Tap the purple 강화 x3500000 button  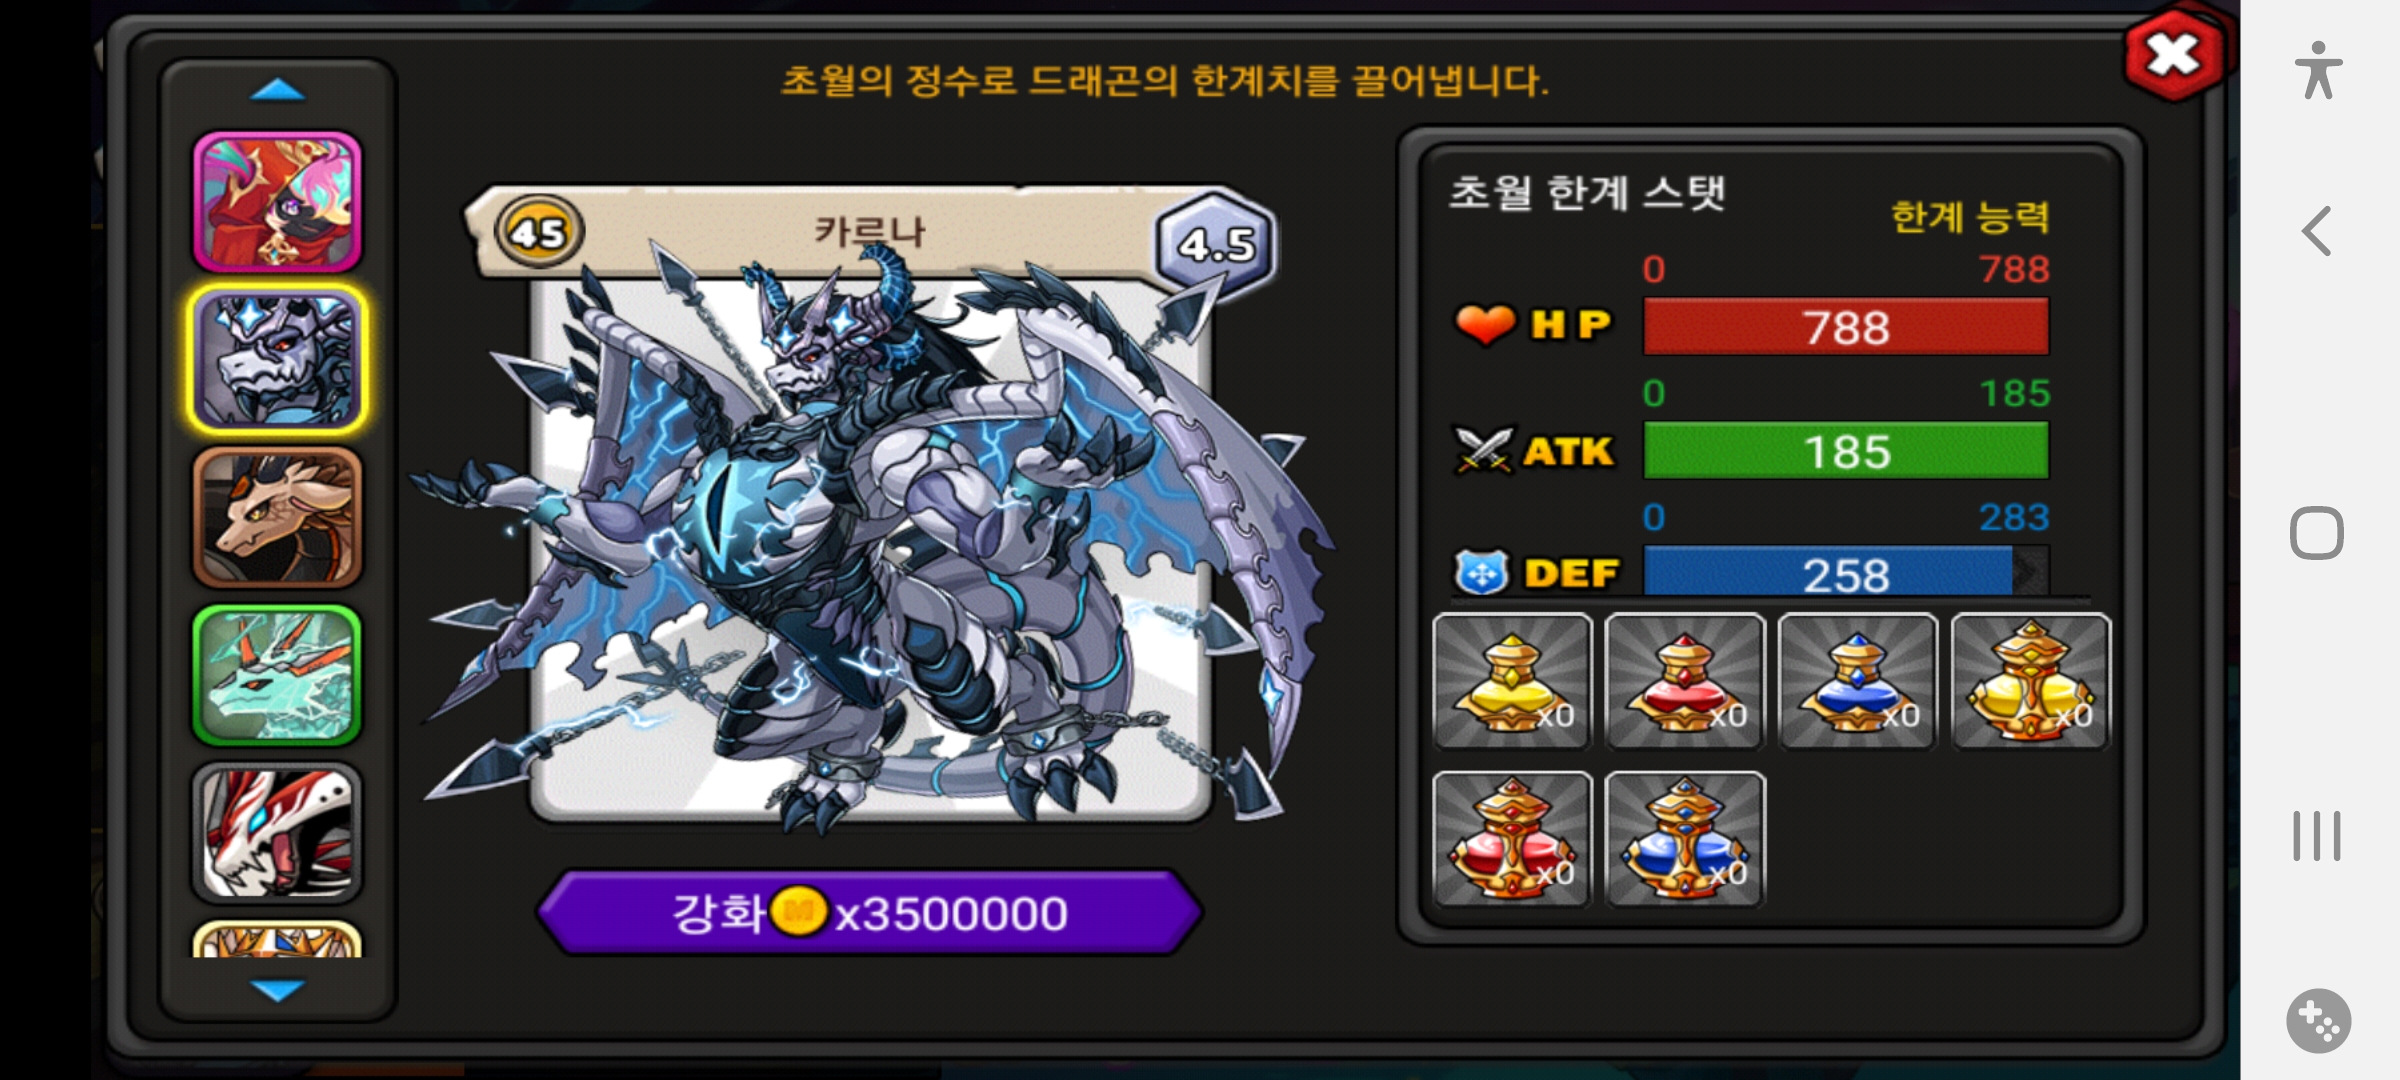869,912
